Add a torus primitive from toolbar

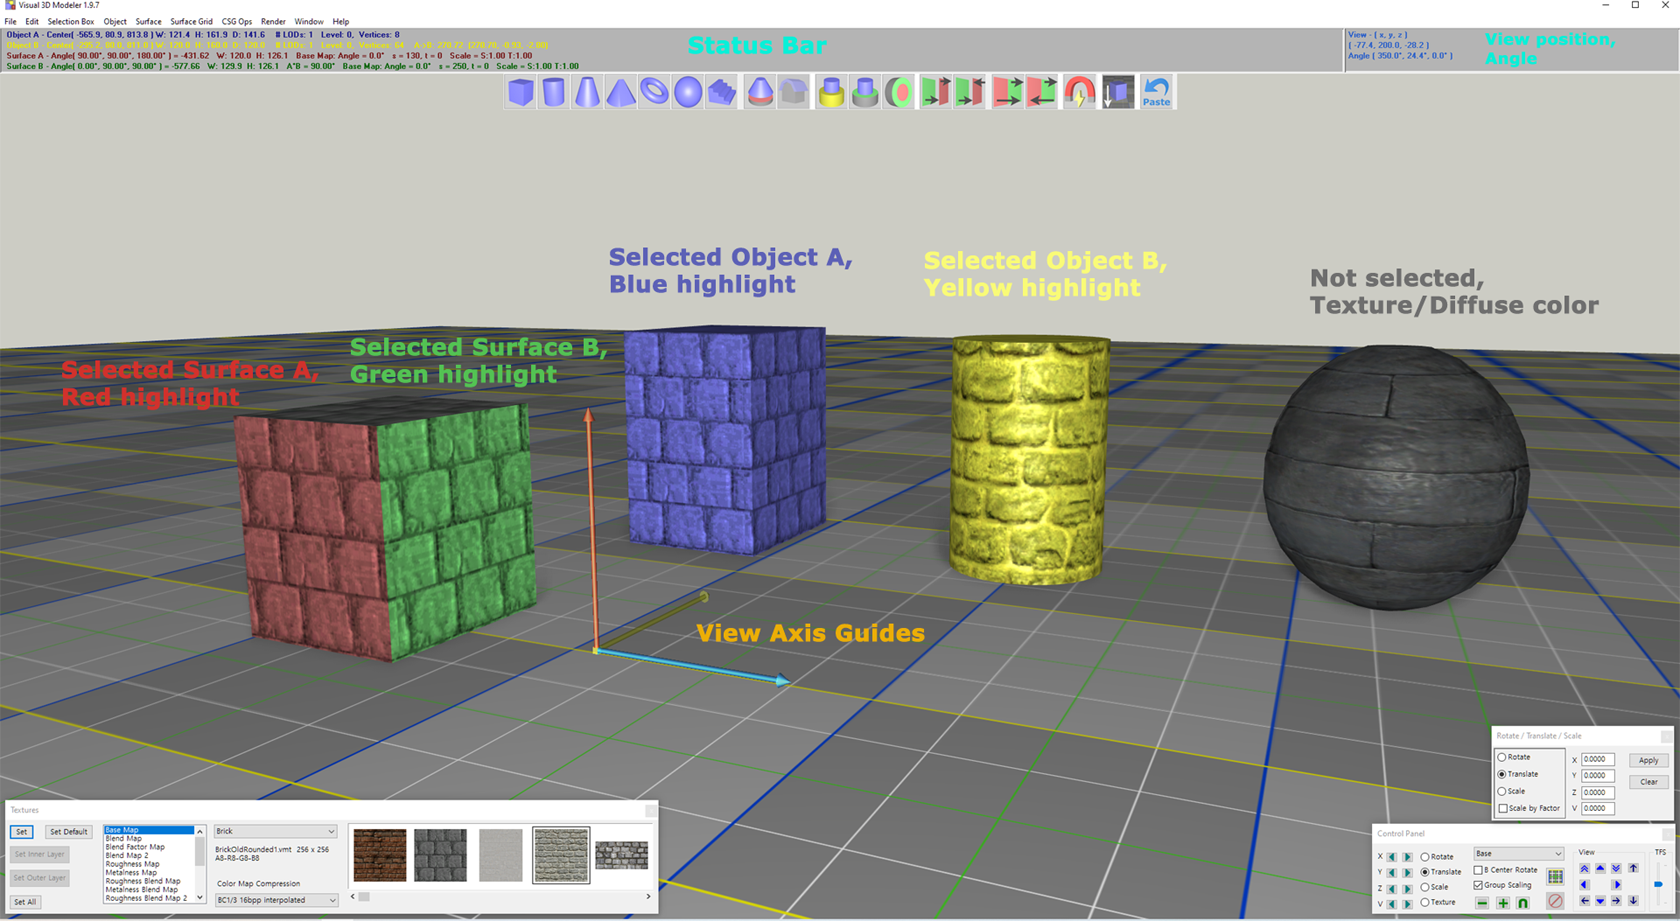[654, 92]
